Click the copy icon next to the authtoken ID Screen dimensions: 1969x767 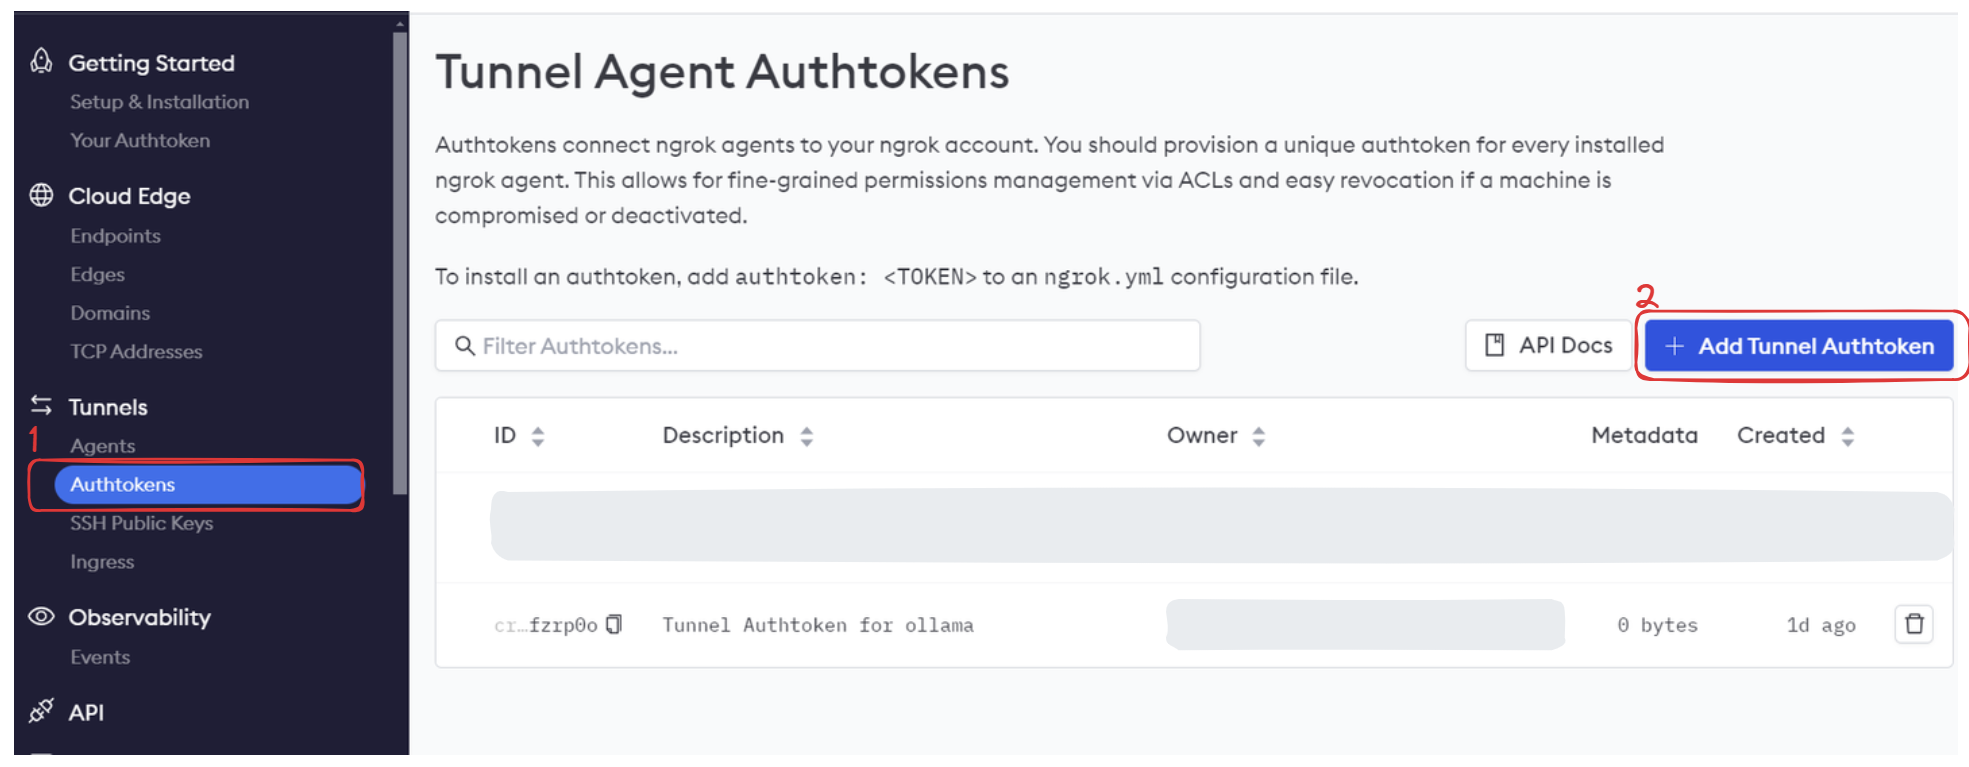pyautogui.click(x=614, y=625)
